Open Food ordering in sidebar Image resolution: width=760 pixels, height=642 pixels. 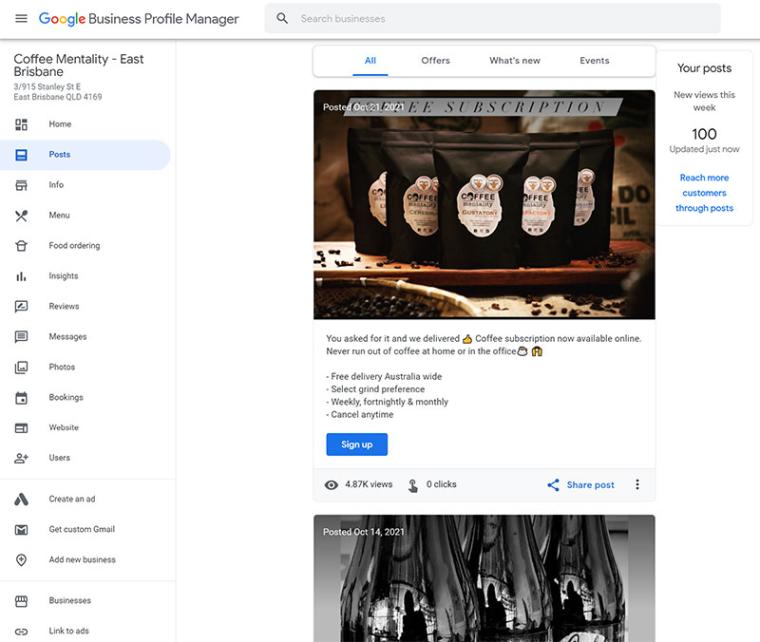click(x=74, y=246)
